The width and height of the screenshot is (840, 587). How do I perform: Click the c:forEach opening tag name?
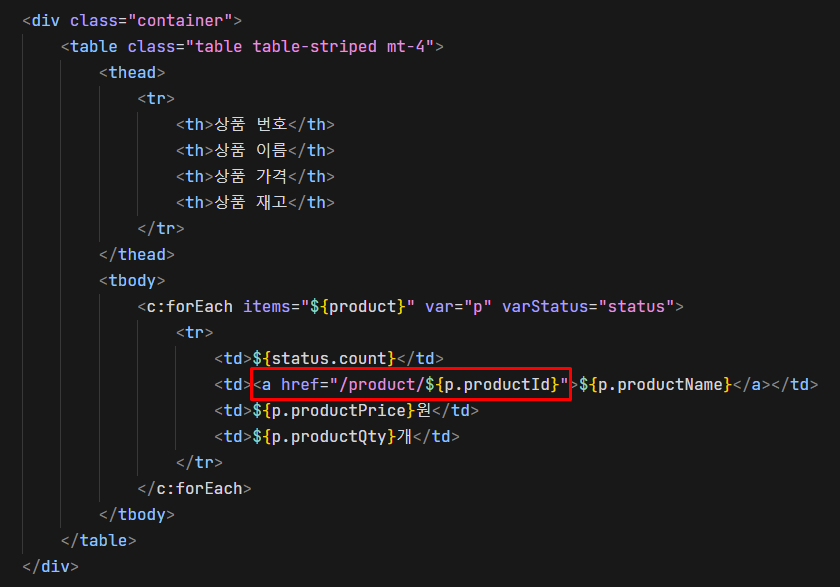[x=190, y=306]
